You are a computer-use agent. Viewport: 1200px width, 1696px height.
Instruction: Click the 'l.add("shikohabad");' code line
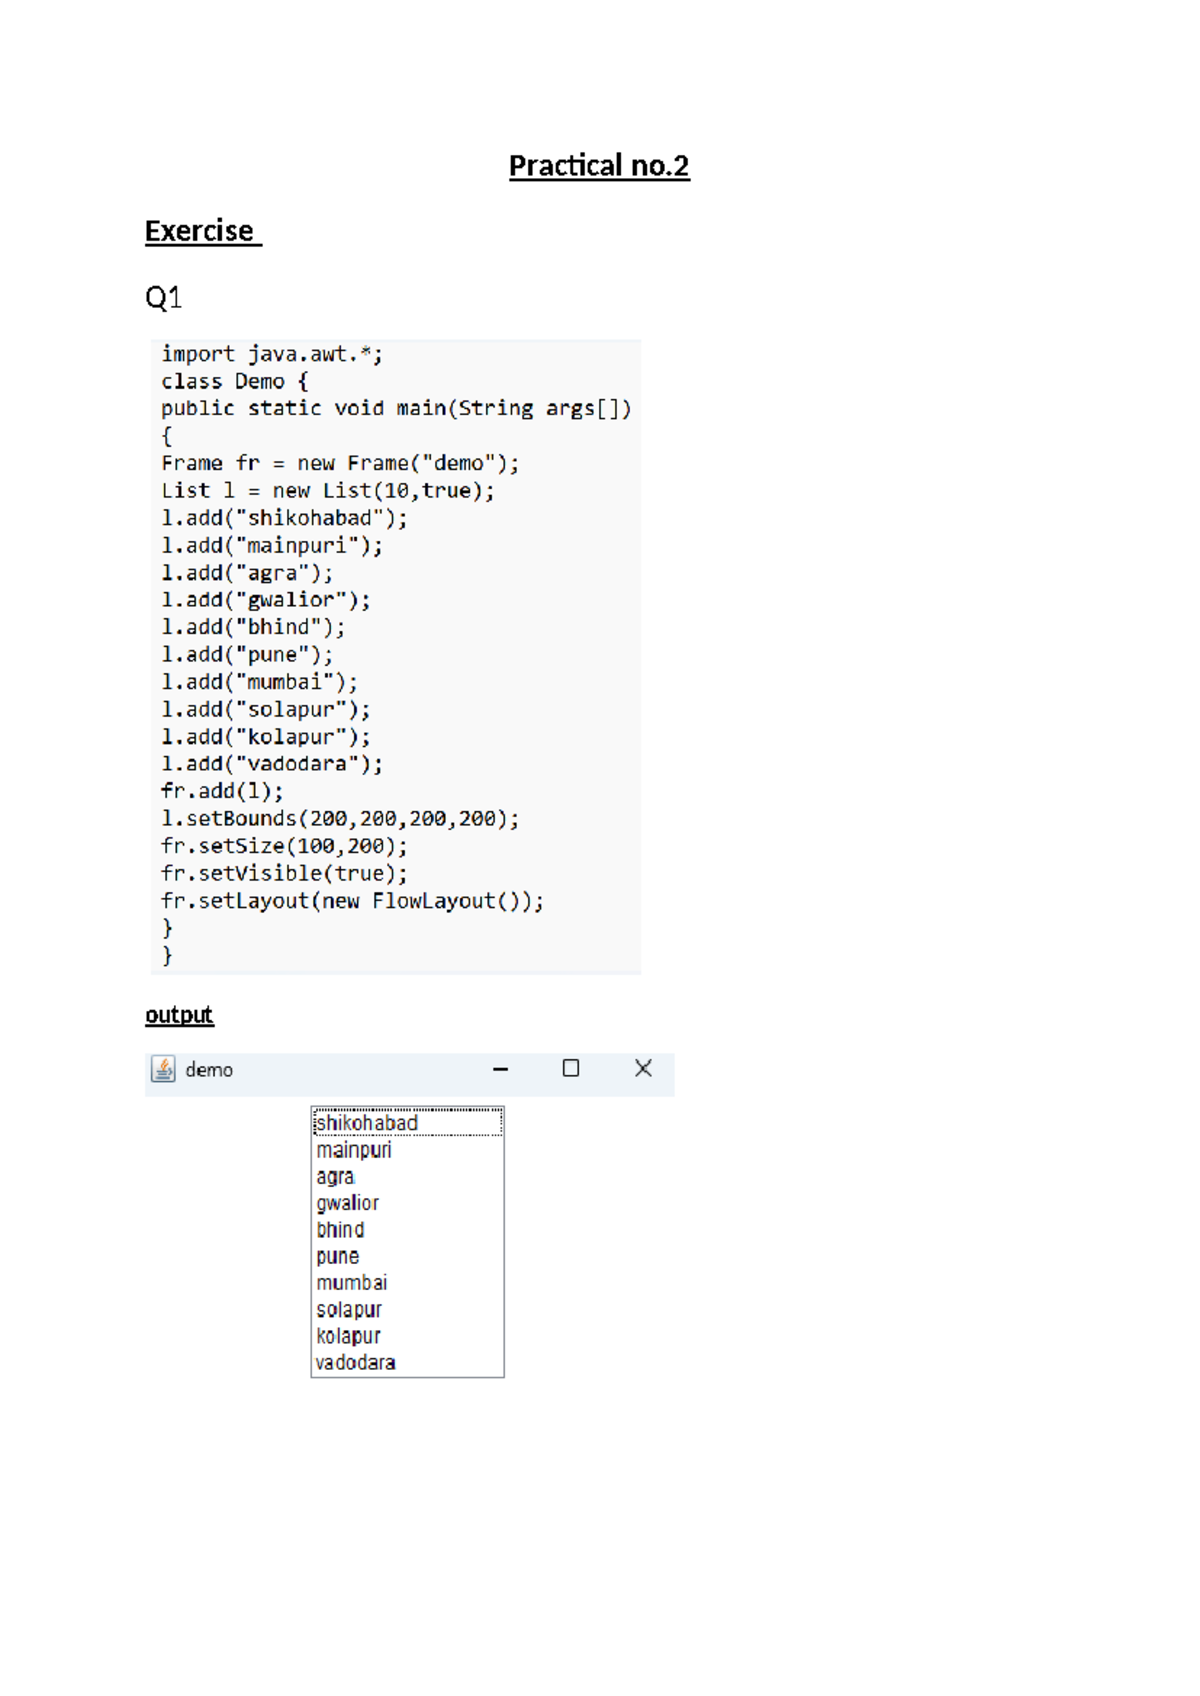tap(284, 518)
